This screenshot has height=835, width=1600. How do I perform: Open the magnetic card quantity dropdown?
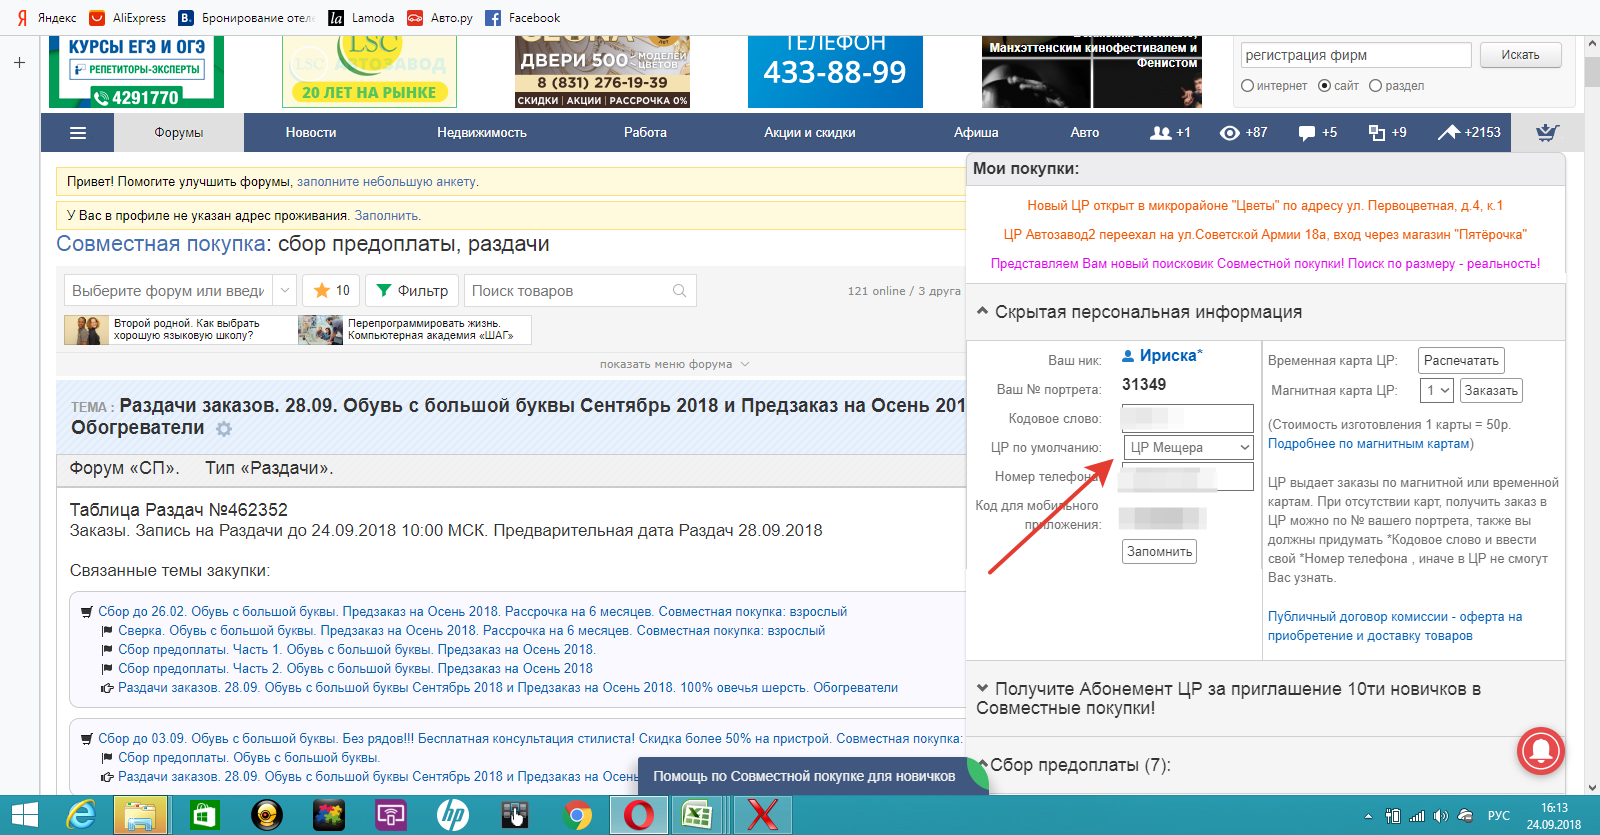click(1437, 391)
